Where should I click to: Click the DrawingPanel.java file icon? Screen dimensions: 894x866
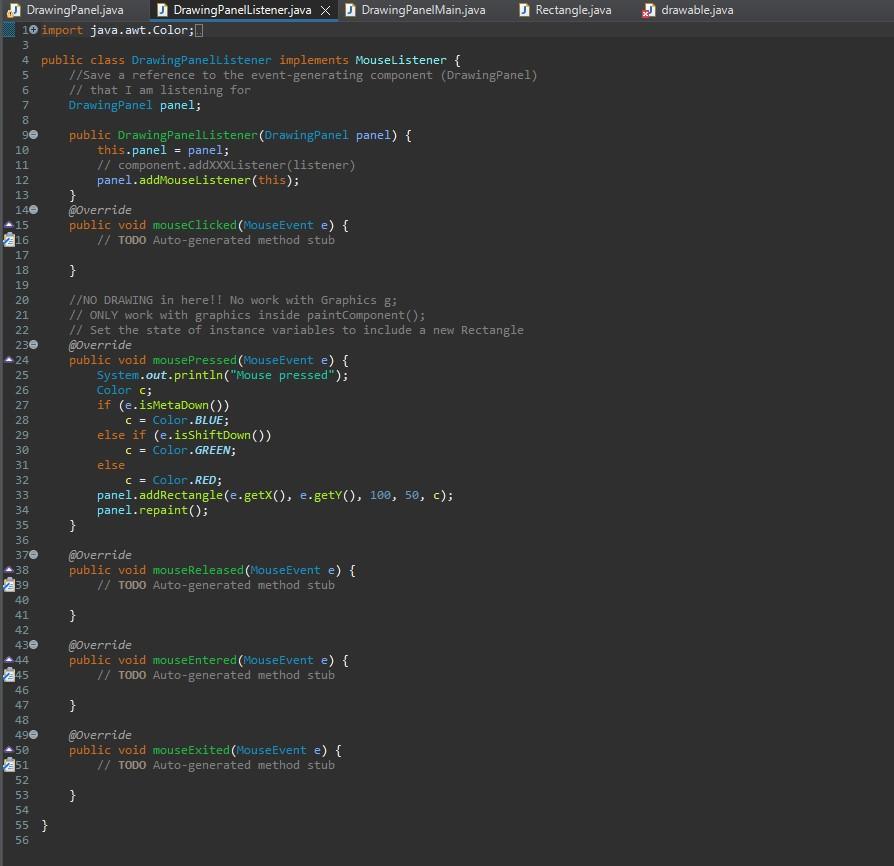point(14,10)
